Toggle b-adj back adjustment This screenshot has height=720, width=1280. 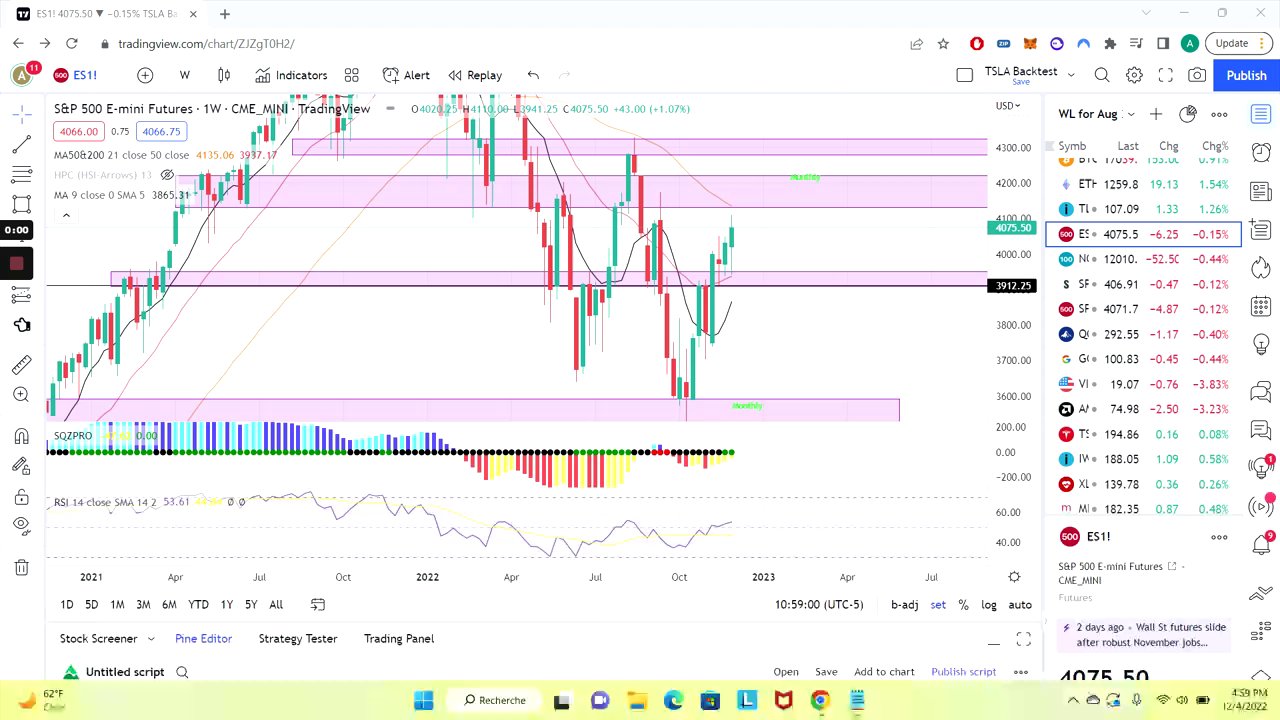click(904, 604)
